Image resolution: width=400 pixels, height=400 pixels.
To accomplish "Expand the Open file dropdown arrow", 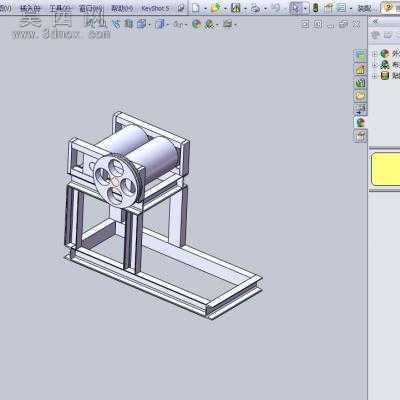I will [x=225, y=9].
